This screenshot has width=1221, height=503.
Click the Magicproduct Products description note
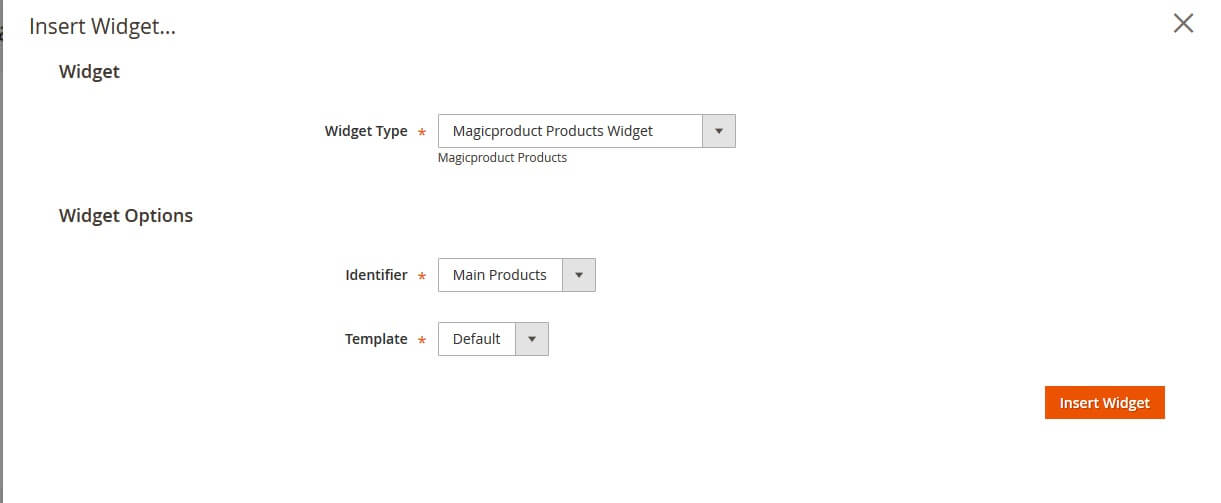click(502, 158)
